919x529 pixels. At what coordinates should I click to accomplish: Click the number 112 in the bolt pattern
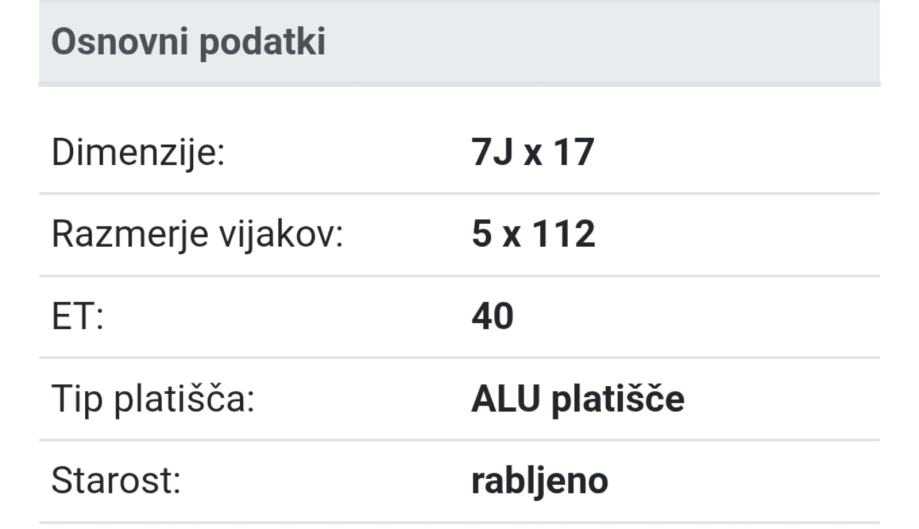click(x=566, y=235)
